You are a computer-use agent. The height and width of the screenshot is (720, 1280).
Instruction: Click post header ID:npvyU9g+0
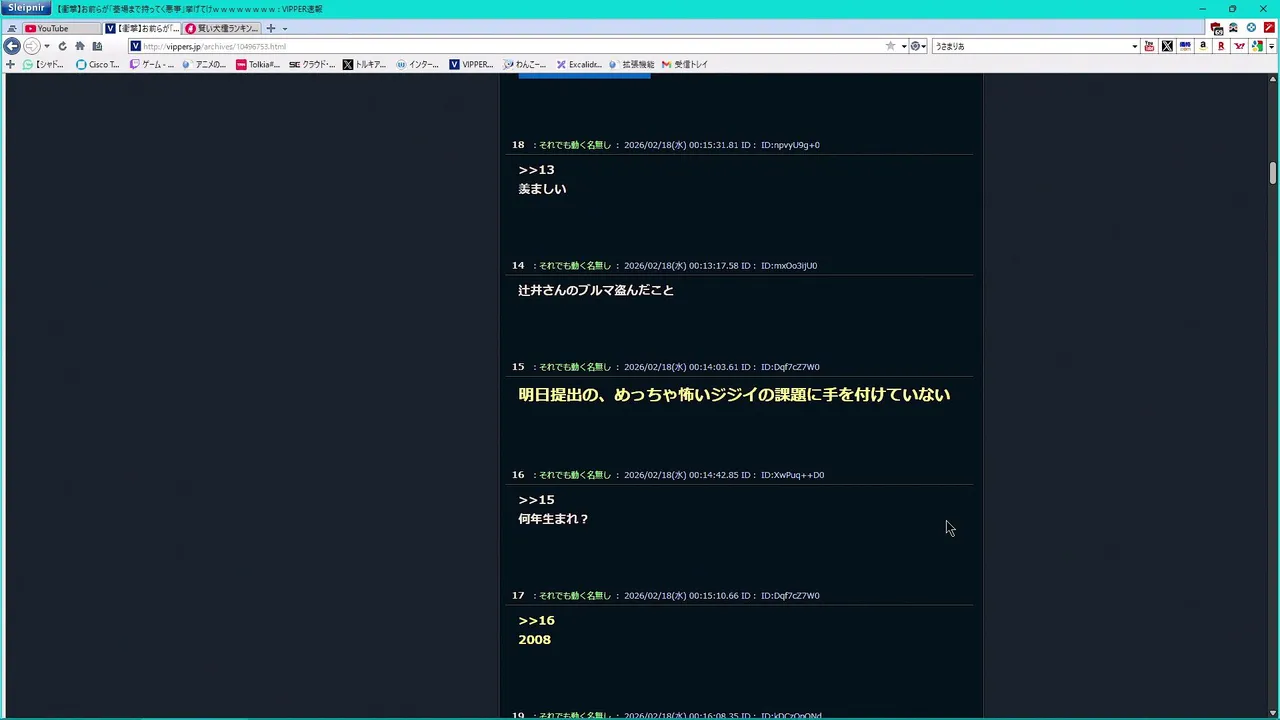tap(790, 145)
